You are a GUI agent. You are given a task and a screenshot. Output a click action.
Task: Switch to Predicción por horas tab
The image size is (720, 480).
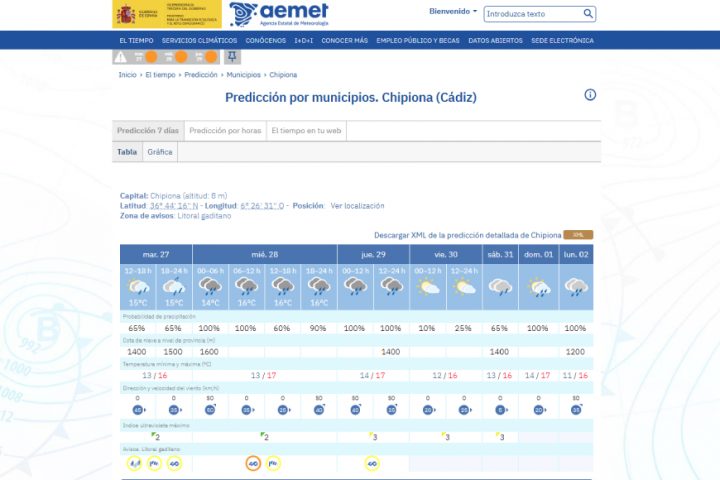pos(225,131)
